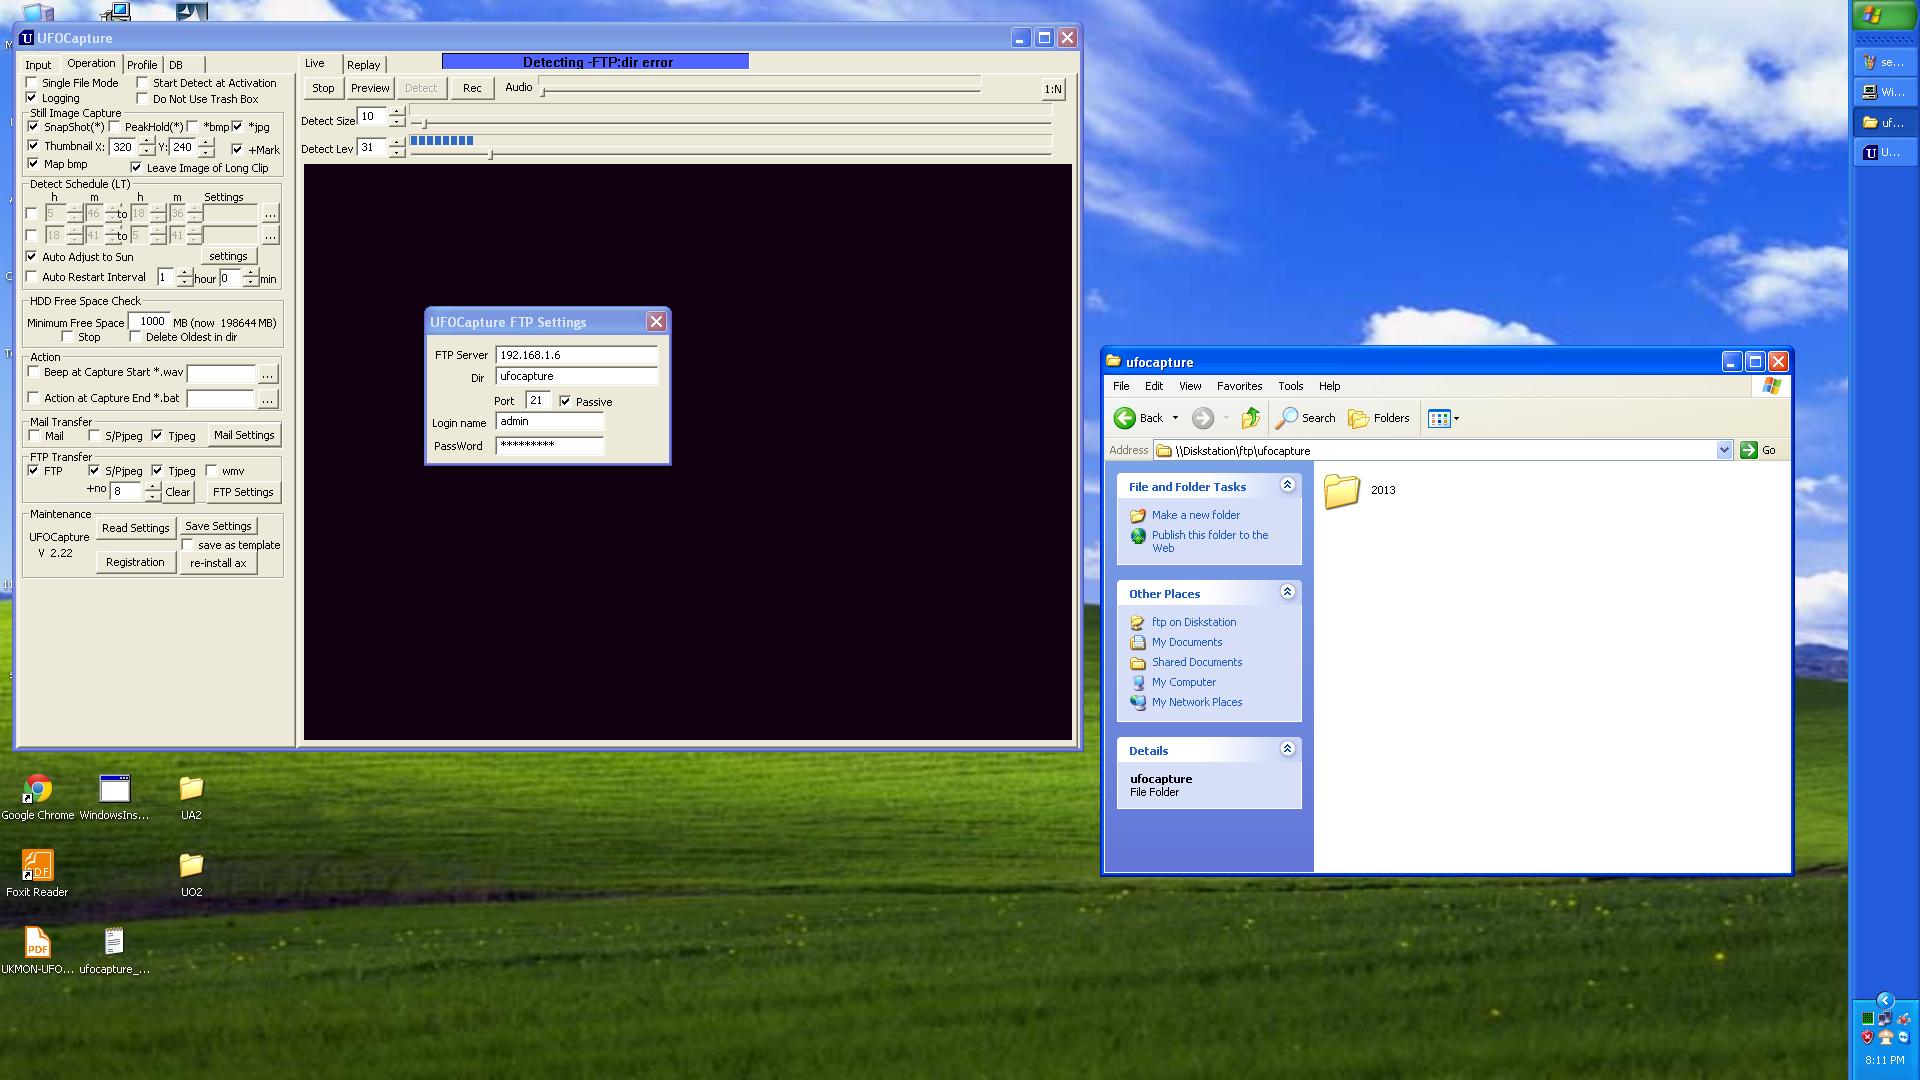Screen dimensions: 1920x1080
Task: Open the UA2 desktop folder
Action: click(191, 789)
